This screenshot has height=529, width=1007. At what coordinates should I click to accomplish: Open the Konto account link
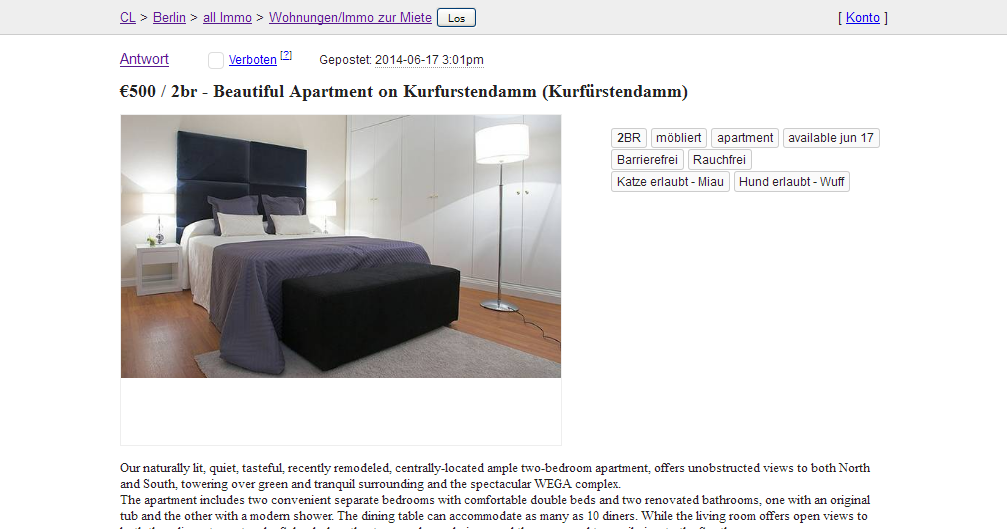click(x=863, y=18)
